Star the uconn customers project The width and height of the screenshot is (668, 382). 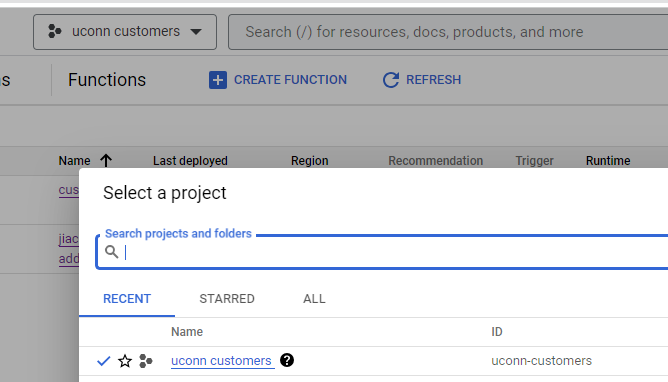click(x=125, y=361)
